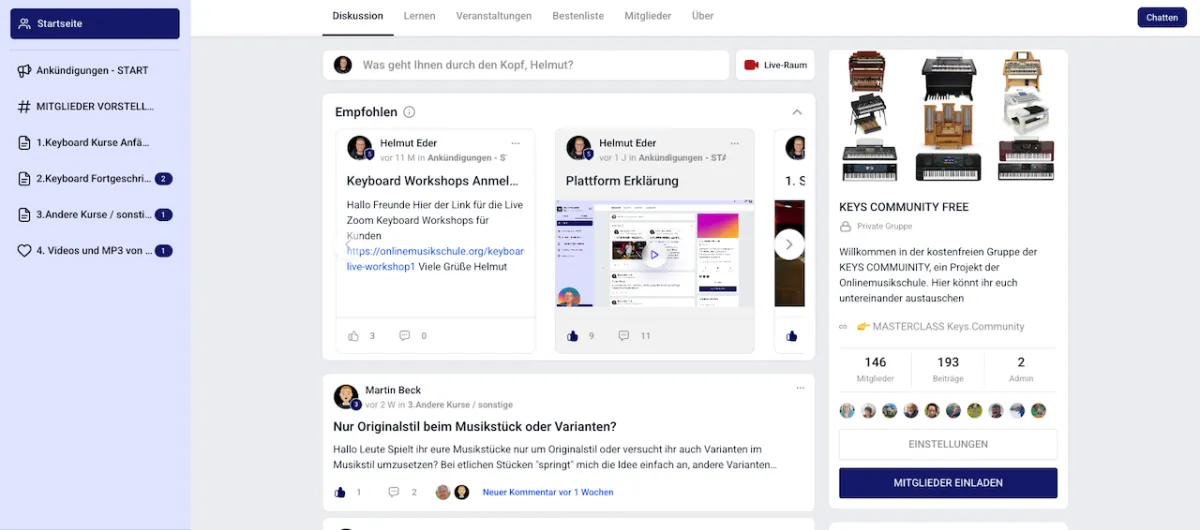This screenshot has width=1200, height=530.
Task: Switch to the Lernen tab
Action: pyautogui.click(x=419, y=16)
